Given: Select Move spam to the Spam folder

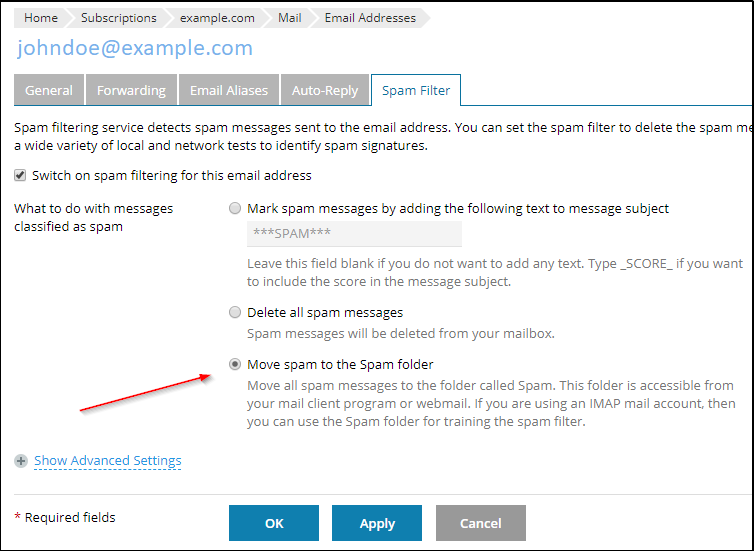Looking at the screenshot, I should pyautogui.click(x=235, y=364).
